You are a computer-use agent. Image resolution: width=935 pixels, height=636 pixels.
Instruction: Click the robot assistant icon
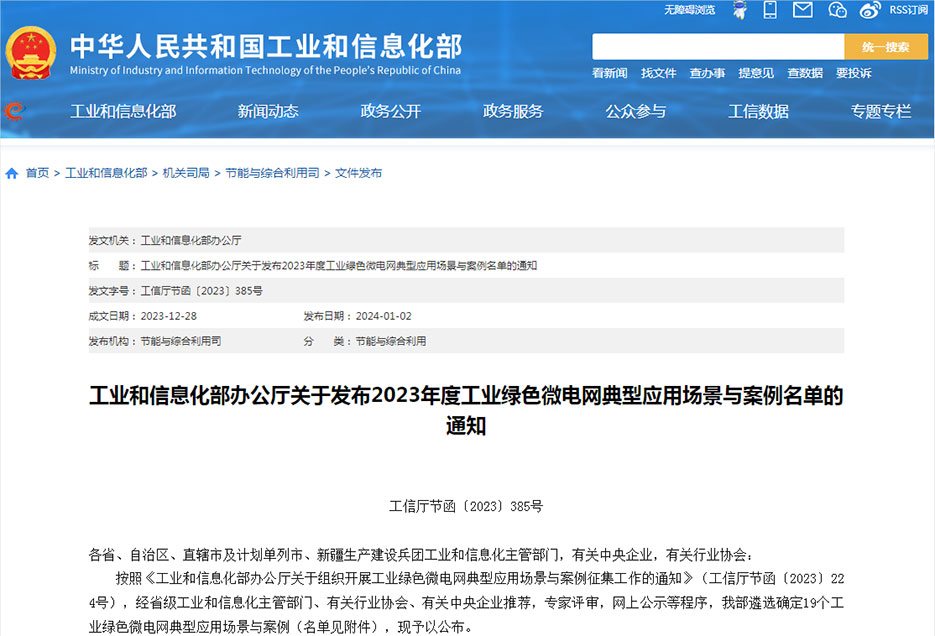pyautogui.click(x=738, y=10)
